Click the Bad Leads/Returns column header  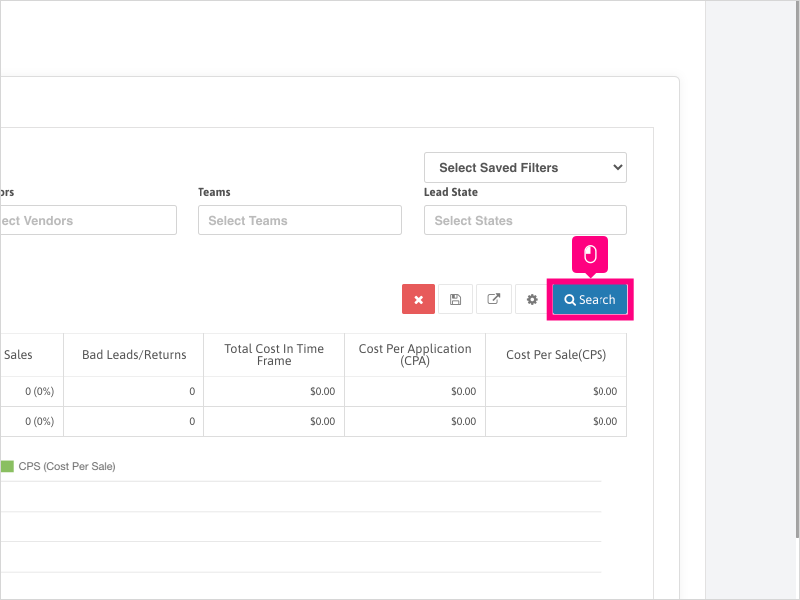tap(134, 355)
